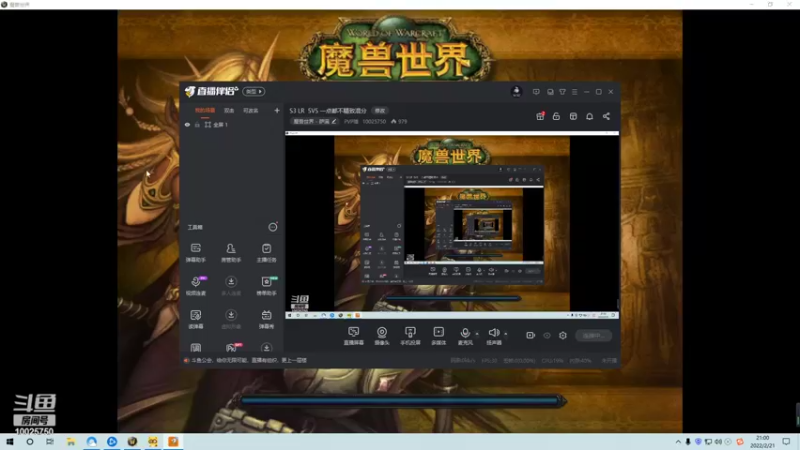Add 手机投屏 phone casting source
Image resolution: width=800 pixels, height=450 pixels.
(x=410, y=336)
